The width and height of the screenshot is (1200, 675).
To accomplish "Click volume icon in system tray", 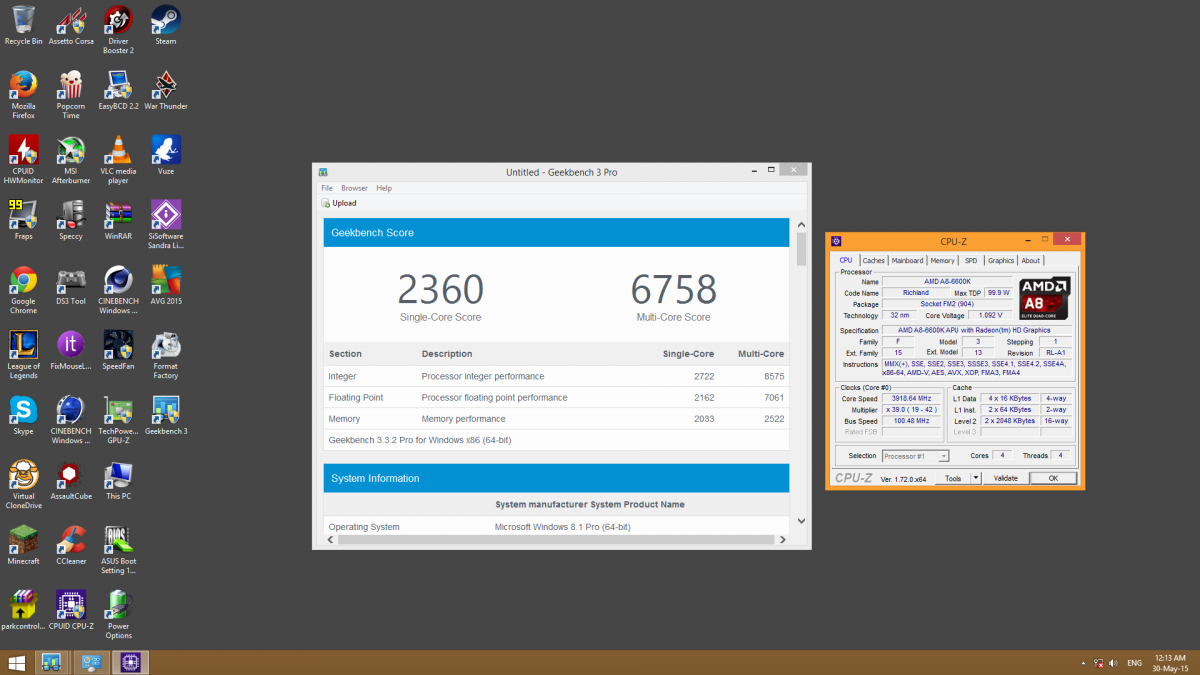I will (x=1113, y=663).
